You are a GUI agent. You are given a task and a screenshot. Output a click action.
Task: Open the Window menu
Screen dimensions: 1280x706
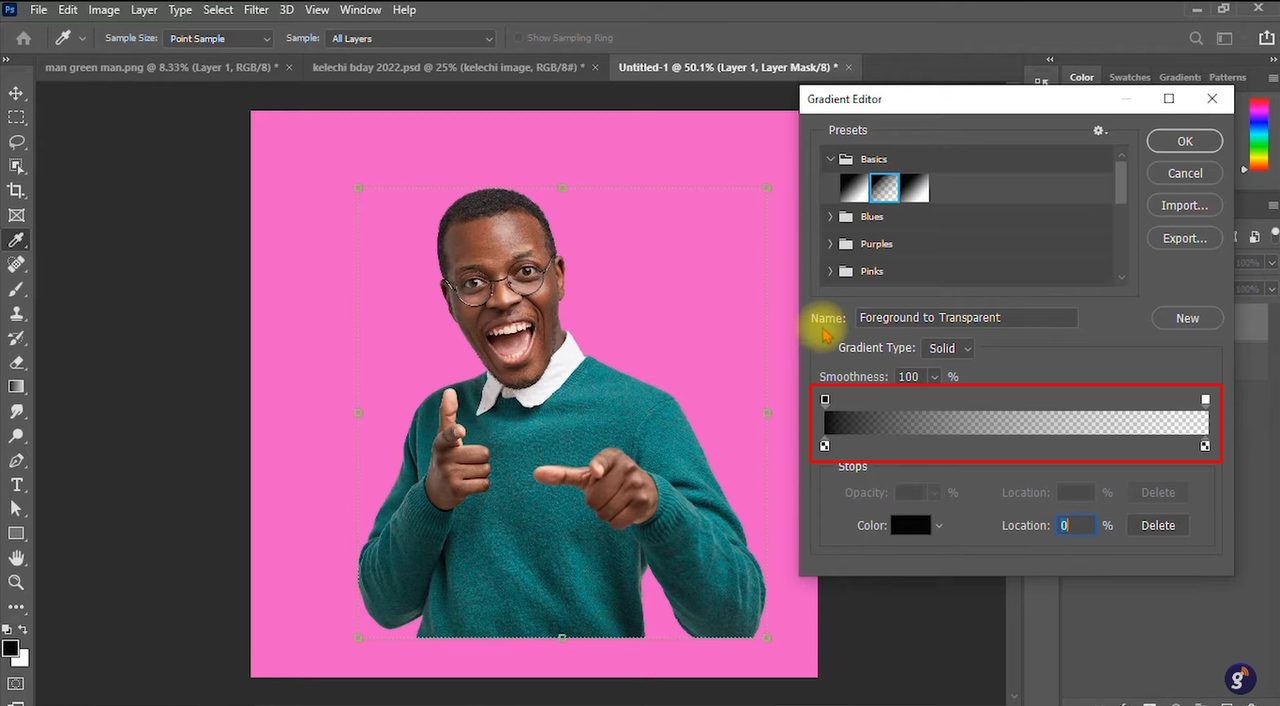[360, 10]
